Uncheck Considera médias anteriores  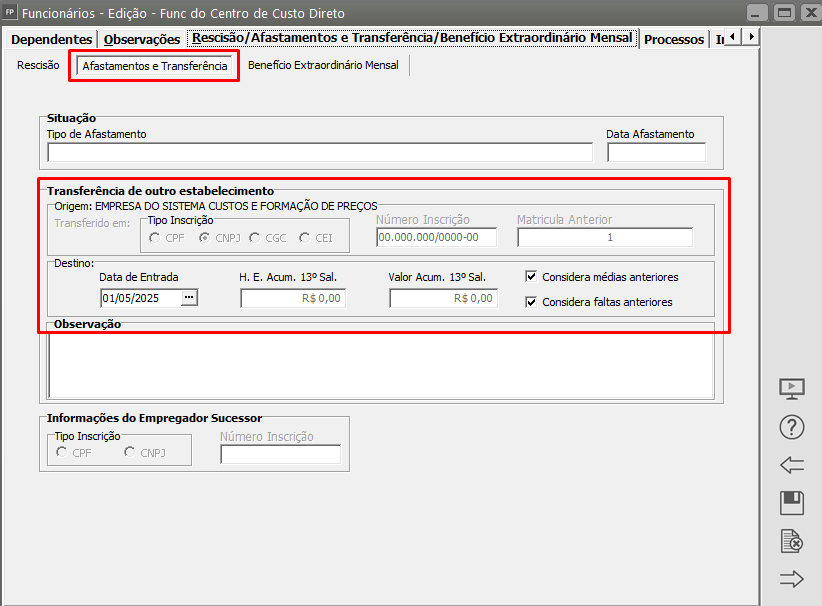[532, 277]
